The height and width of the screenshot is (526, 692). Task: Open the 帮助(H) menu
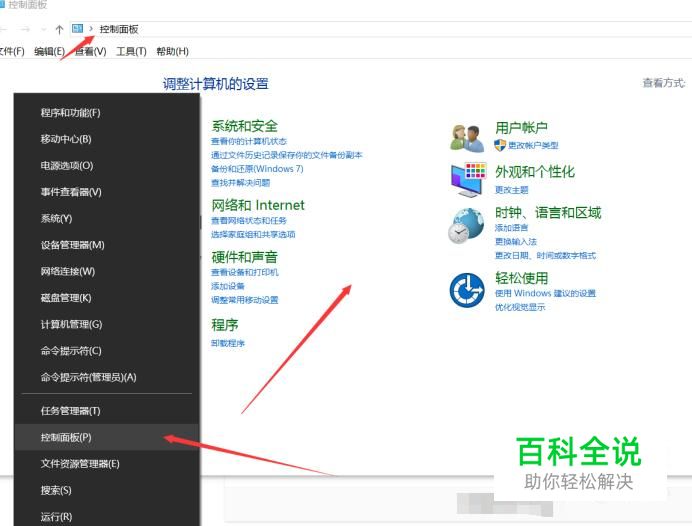(173, 52)
